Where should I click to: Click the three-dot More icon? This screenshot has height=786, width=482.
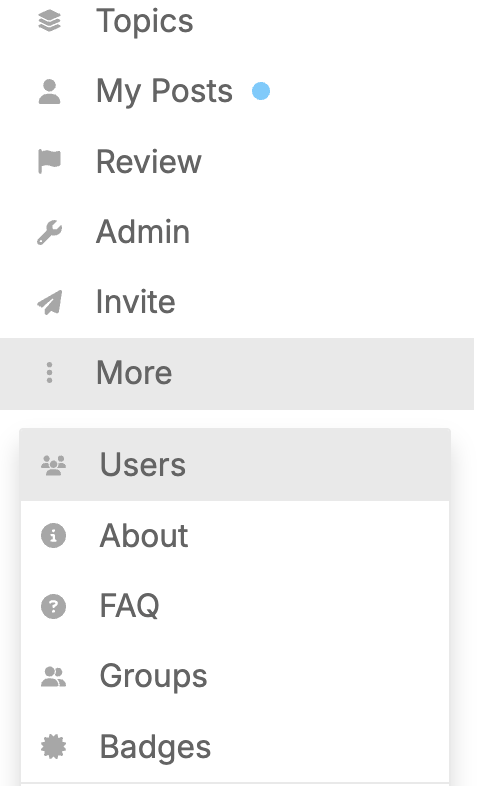49,373
